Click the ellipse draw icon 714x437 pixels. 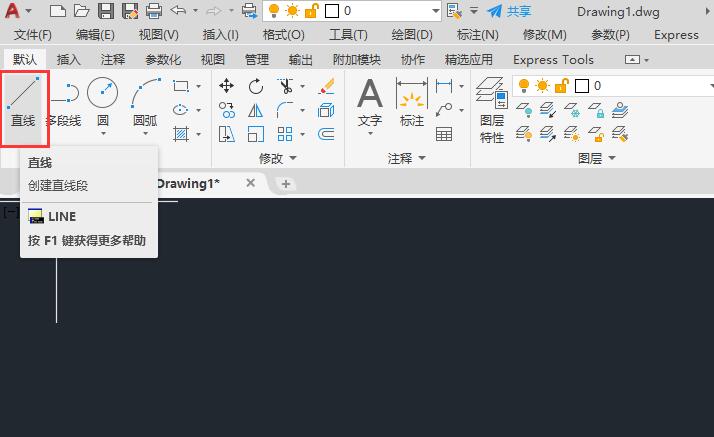(x=181, y=110)
